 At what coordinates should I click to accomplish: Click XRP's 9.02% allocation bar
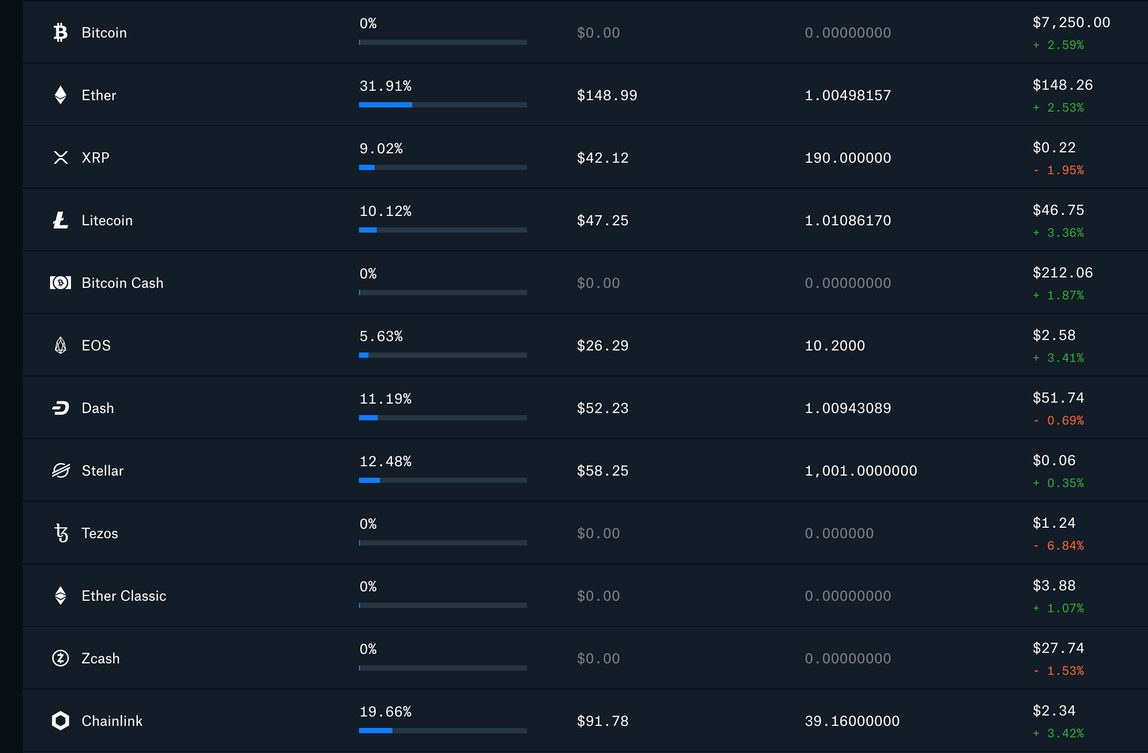[x=443, y=167]
